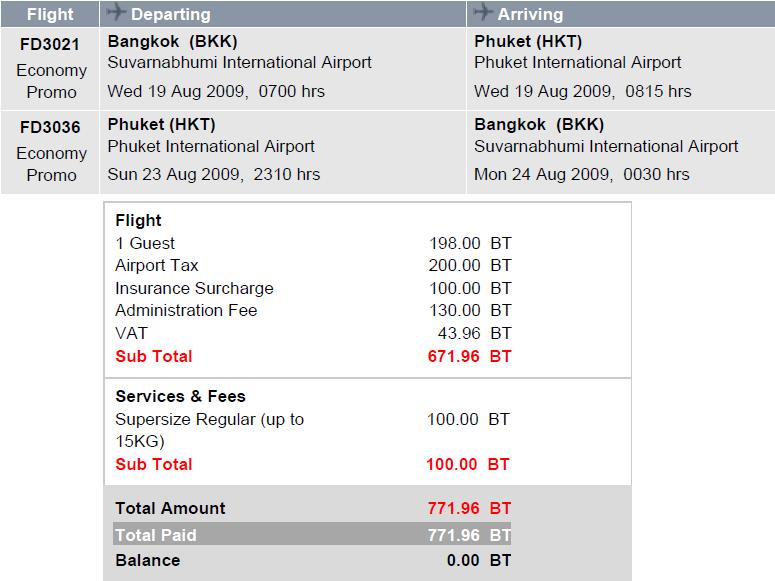The image size is (775, 581).
Task: Click the Departing column airplane icon
Action: tap(116, 12)
